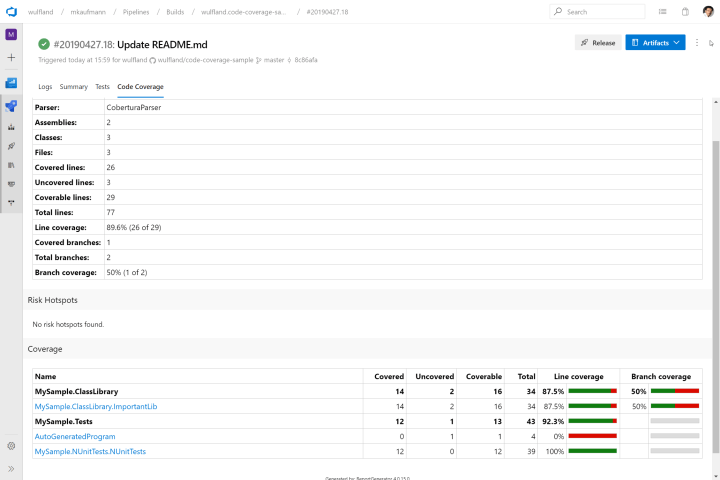
Task: Click the Risk Hotspots section heading
Action: click(x=52, y=300)
